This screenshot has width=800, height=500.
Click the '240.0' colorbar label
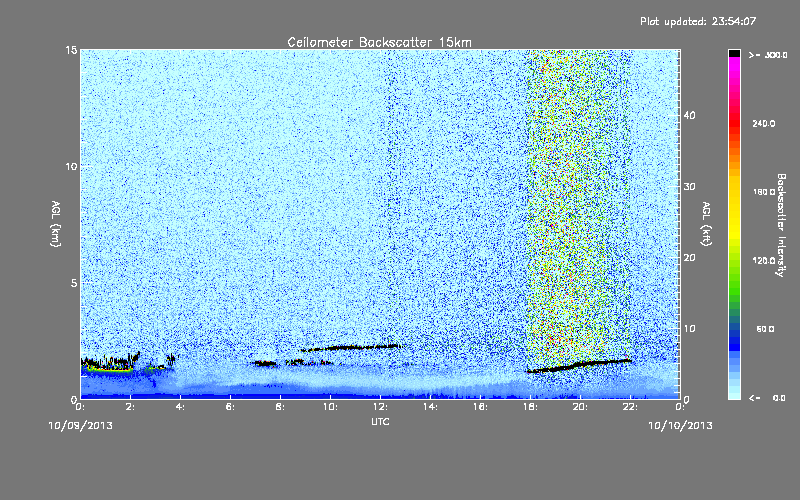pyautogui.click(x=764, y=123)
